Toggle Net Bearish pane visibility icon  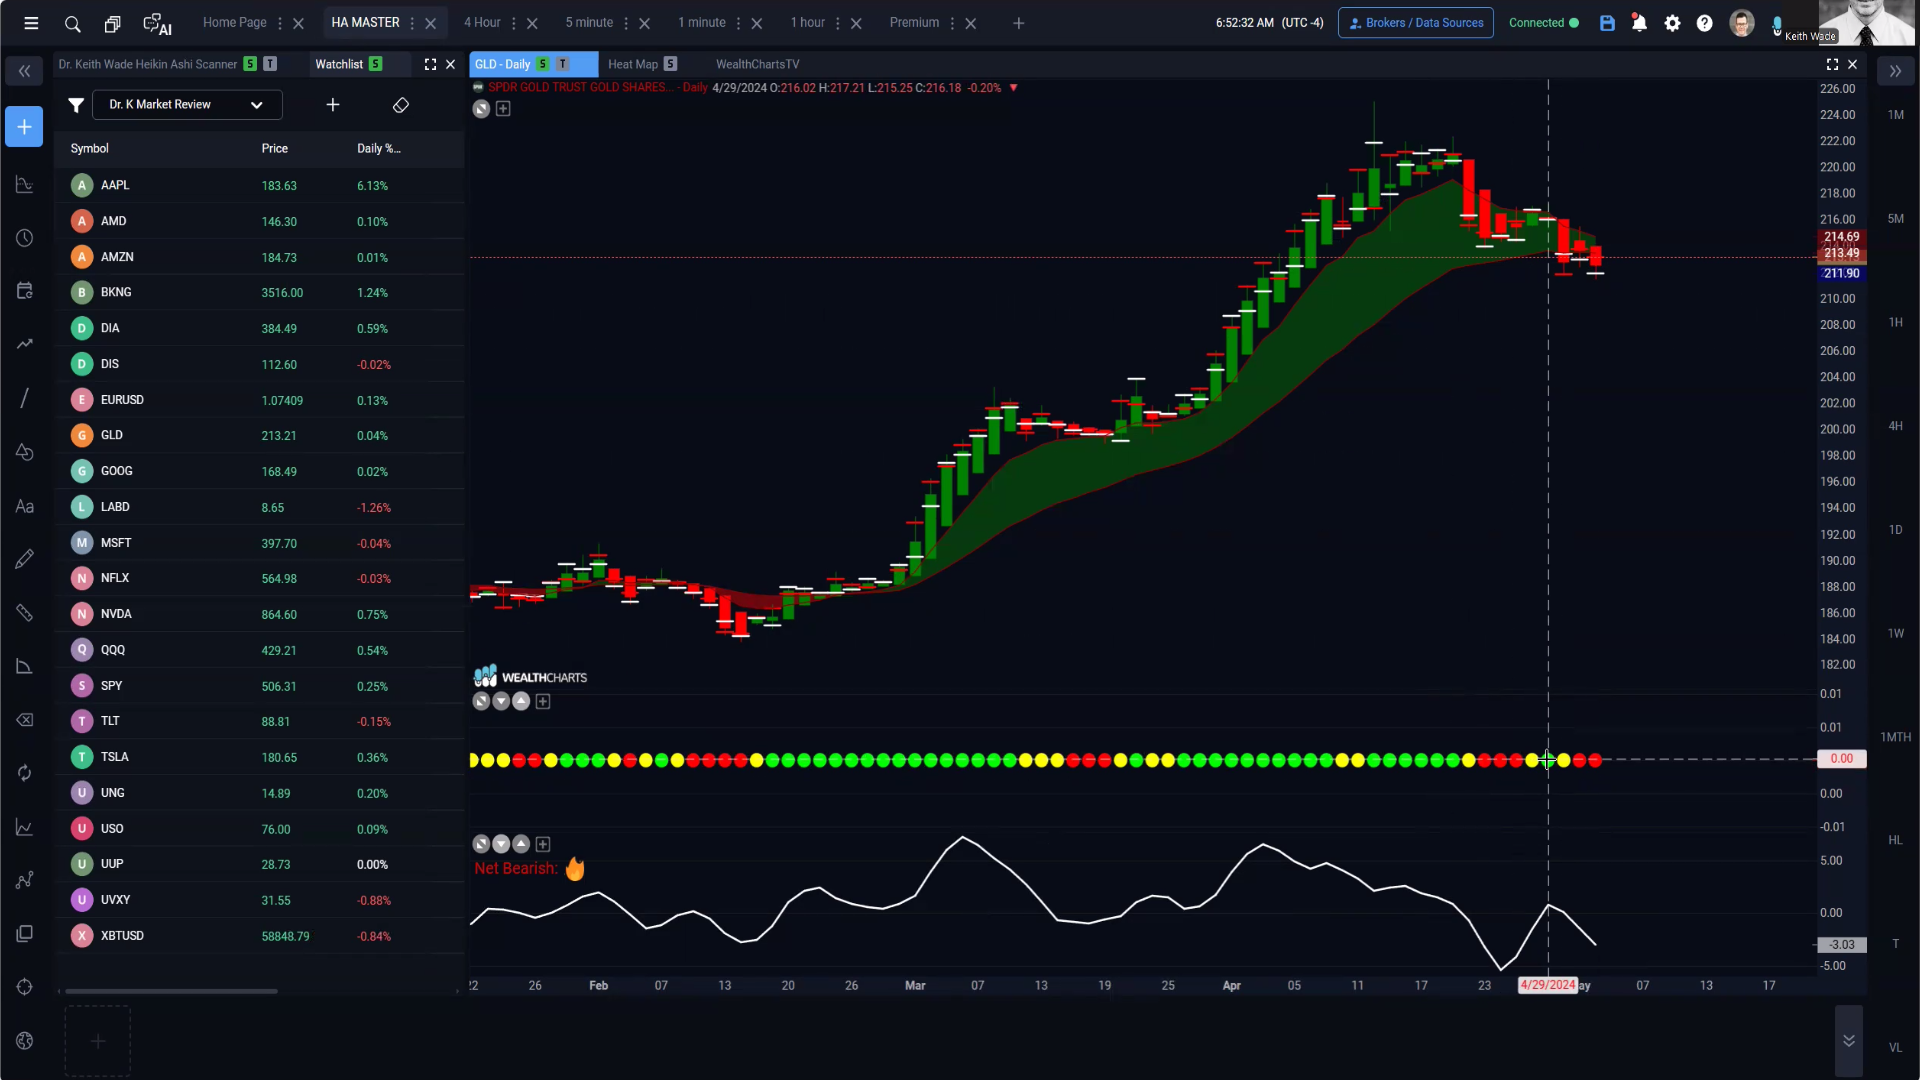[481, 845]
